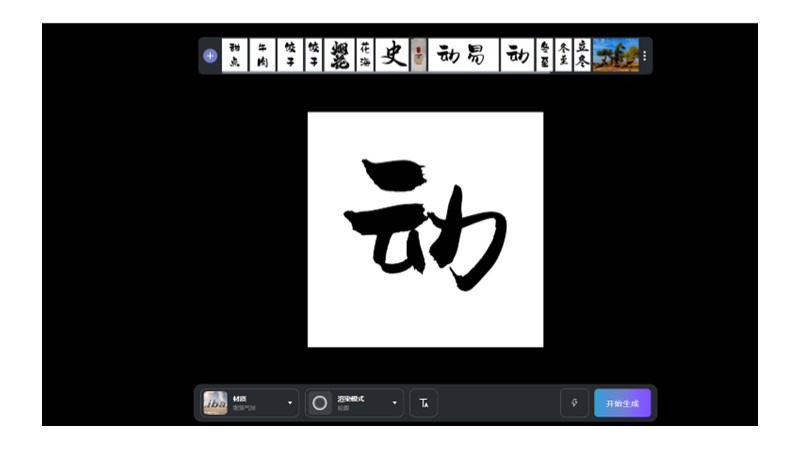The height and width of the screenshot is (449, 800).
Task: Expand the 渲染模式 dropdown arrow
Action: (x=395, y=403)
